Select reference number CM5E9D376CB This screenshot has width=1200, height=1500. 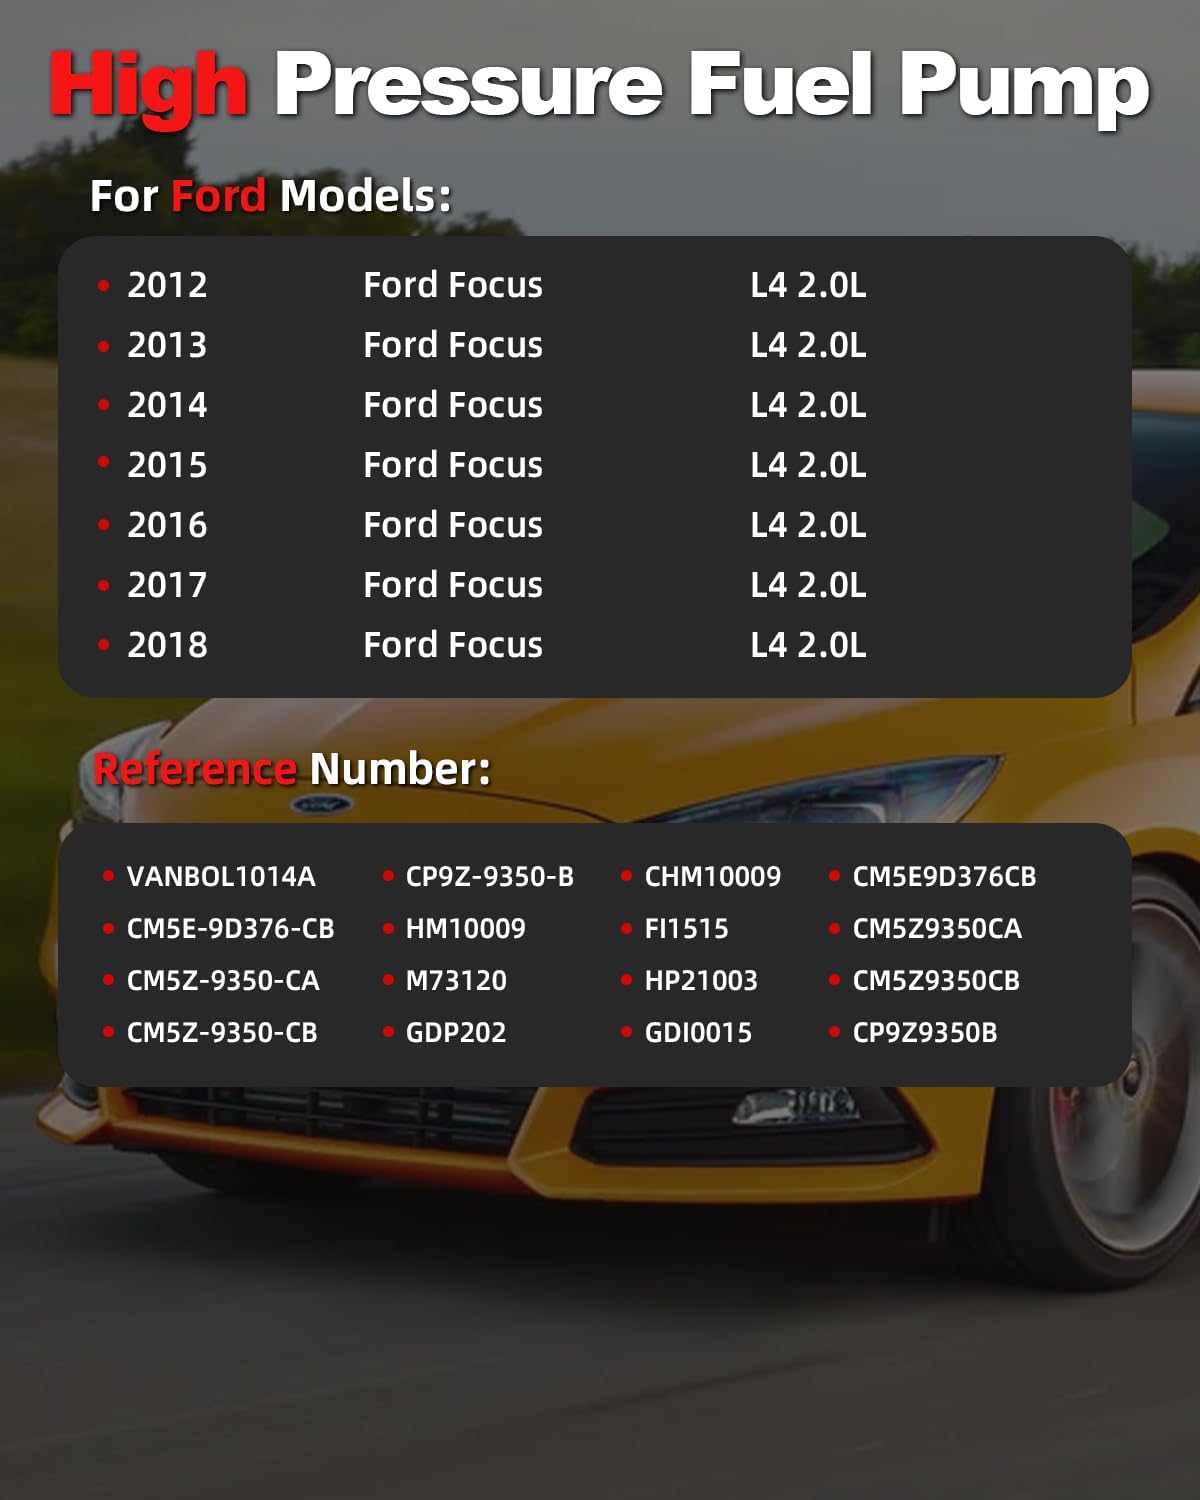(x=944, y=877)
